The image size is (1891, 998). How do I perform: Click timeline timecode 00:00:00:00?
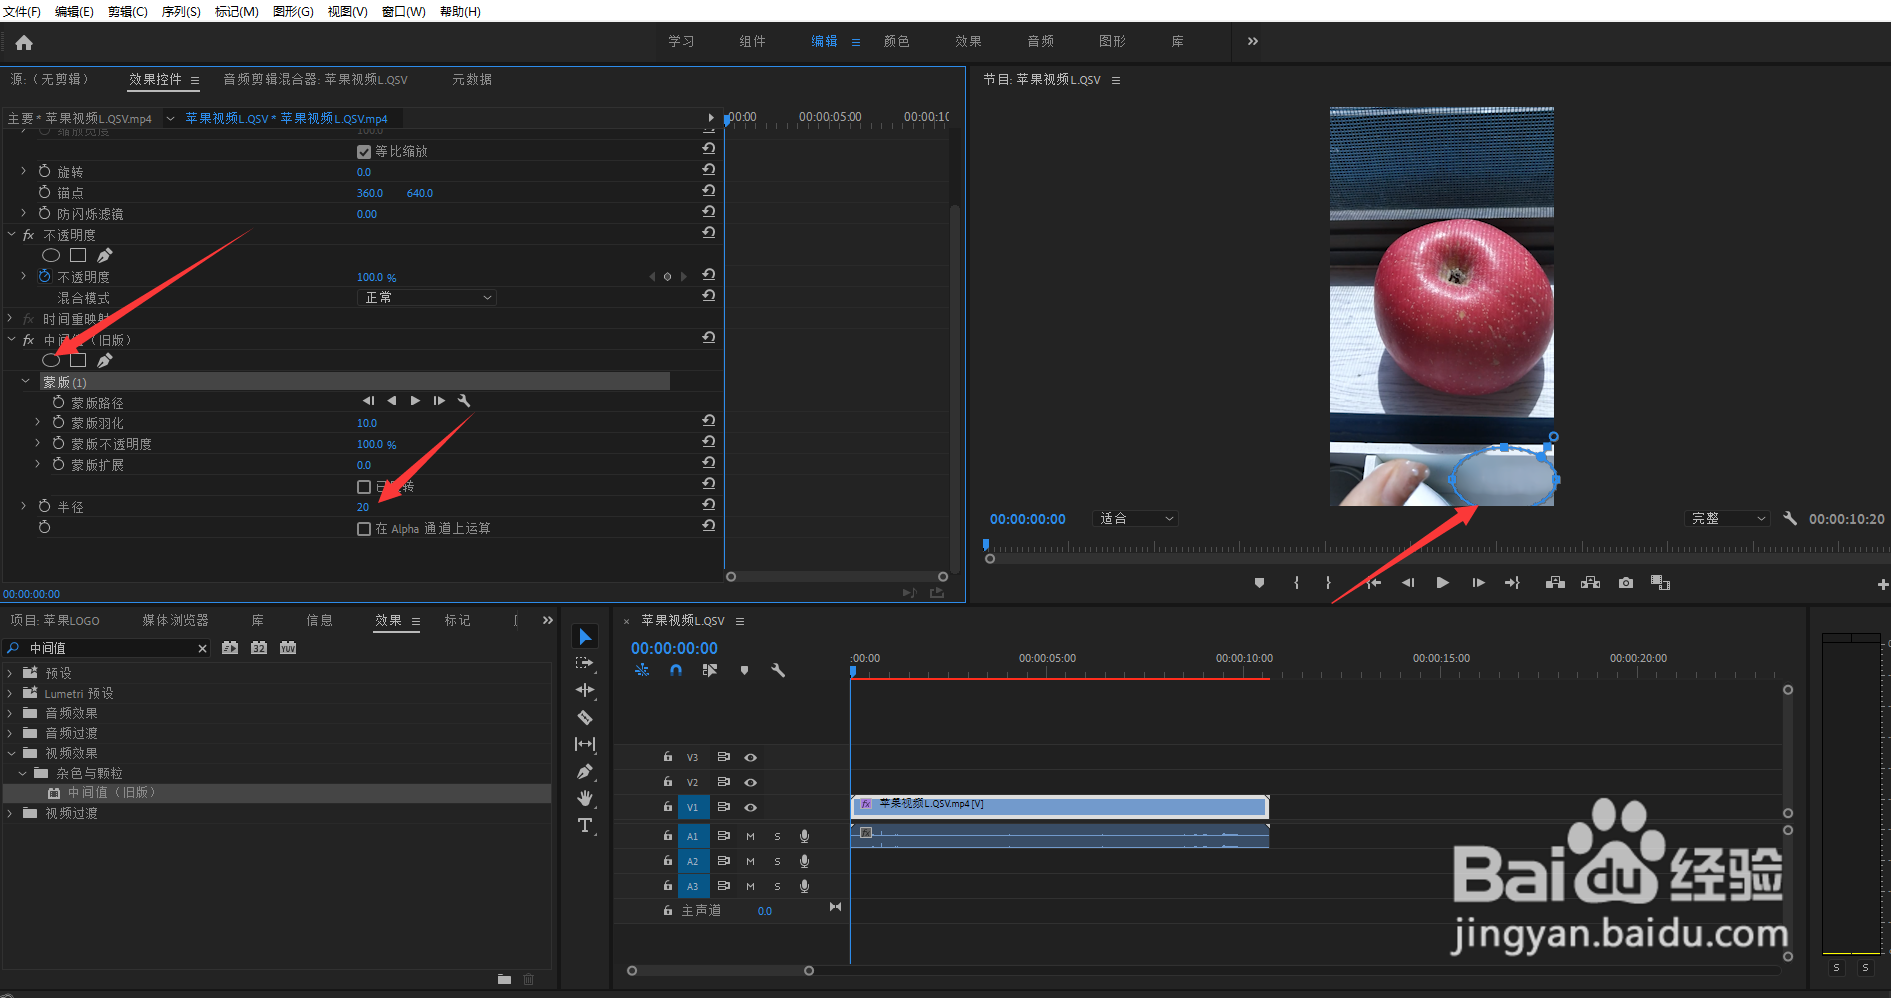pos(674,648)
